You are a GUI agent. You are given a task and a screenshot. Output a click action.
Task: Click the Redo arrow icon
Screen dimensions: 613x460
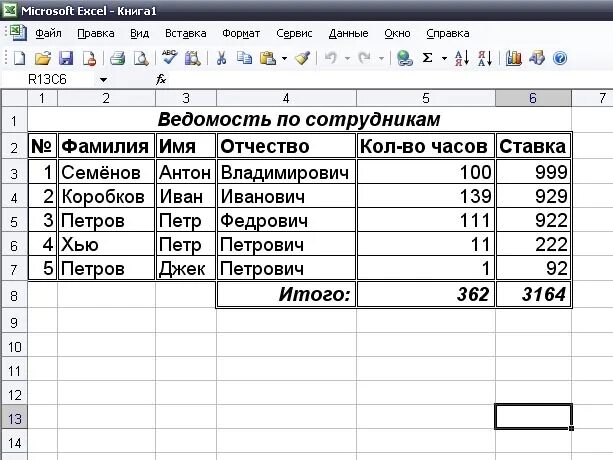pyautogui.click(x=364, y=59)
